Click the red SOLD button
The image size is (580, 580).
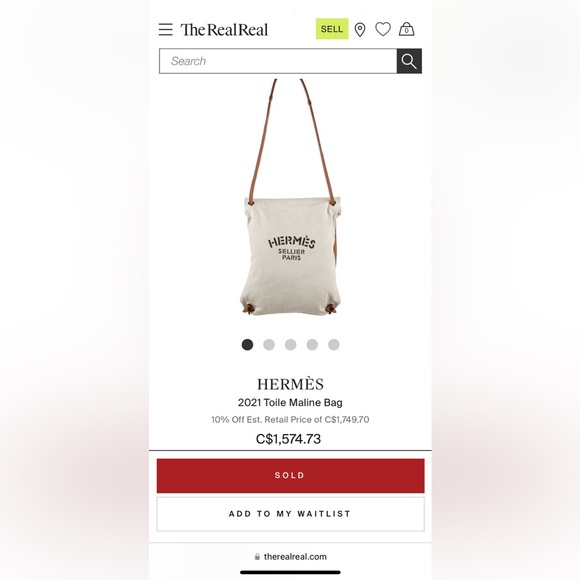click(x=290, y=476)
